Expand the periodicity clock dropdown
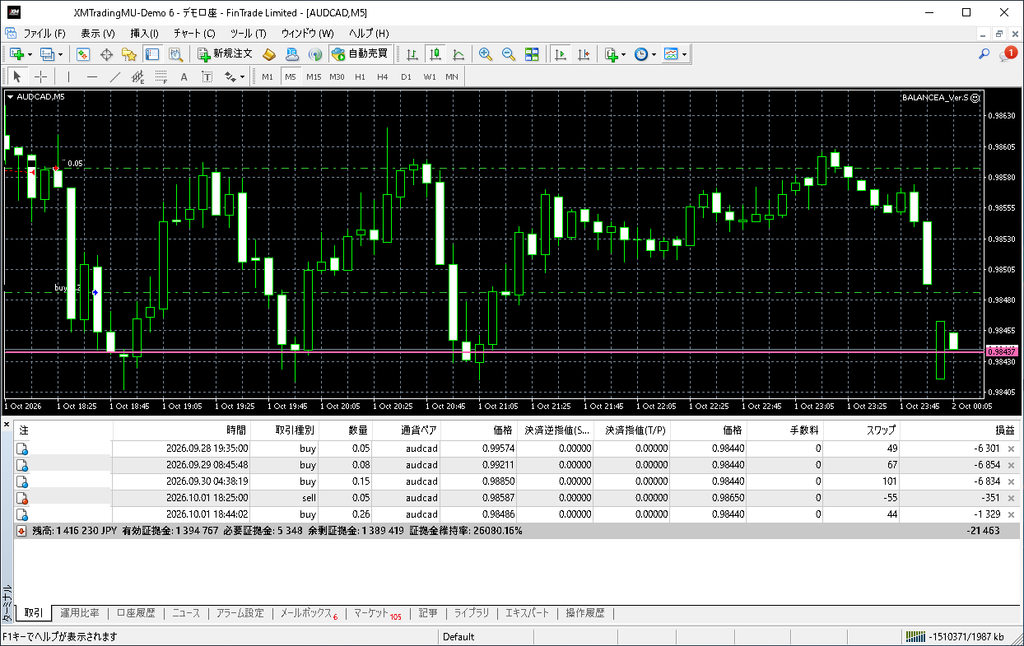1024x646 pixels. coord(654,54)
